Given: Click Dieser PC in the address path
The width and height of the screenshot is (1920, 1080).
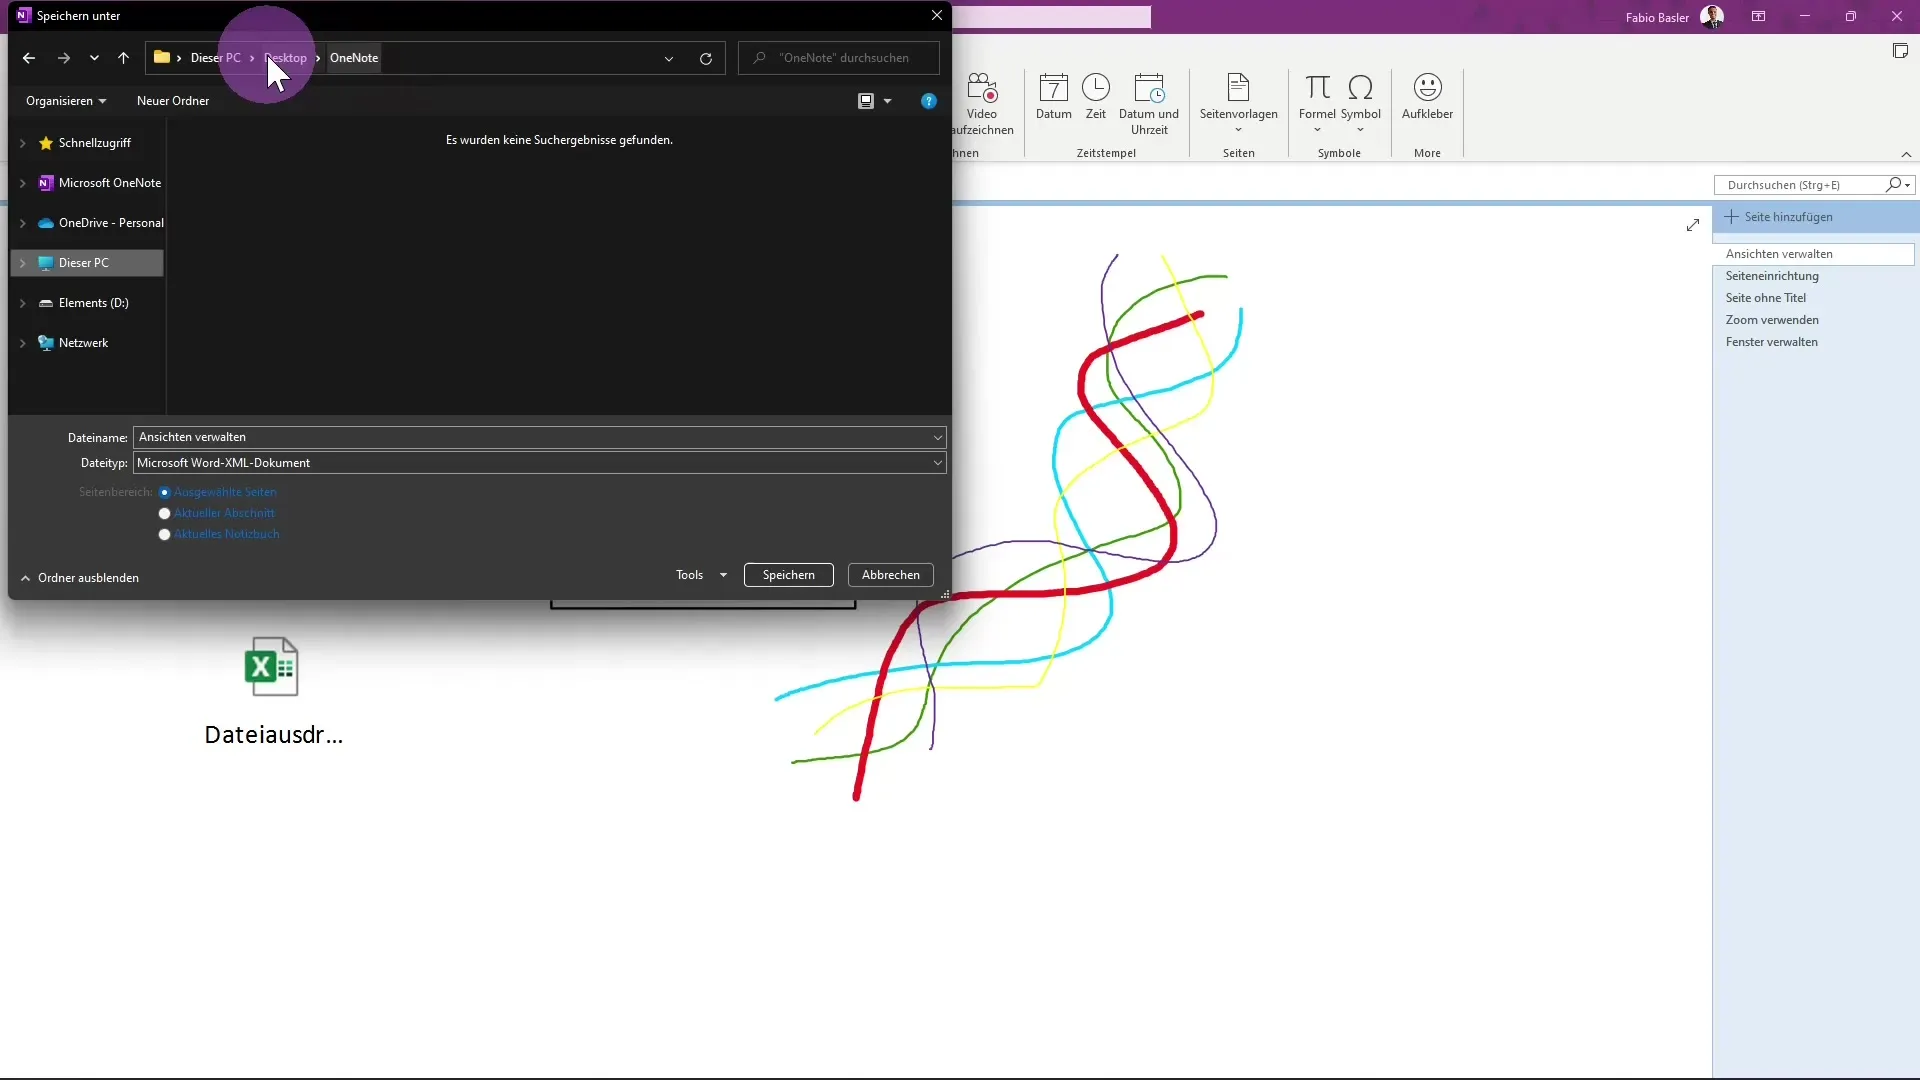Looking at the screenshot, I should (x=215, y=58).
